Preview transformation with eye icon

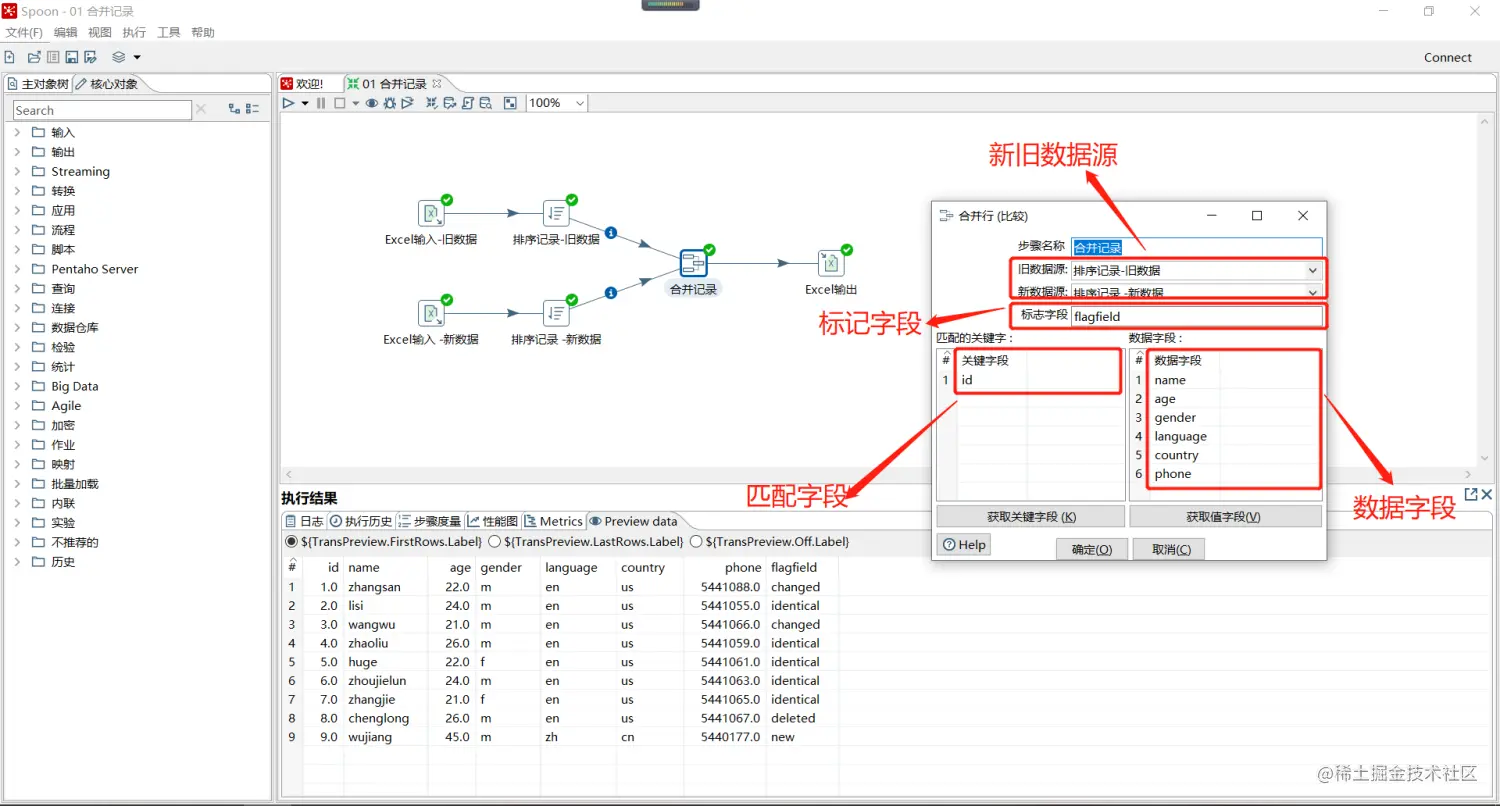[x=372, y=103]
